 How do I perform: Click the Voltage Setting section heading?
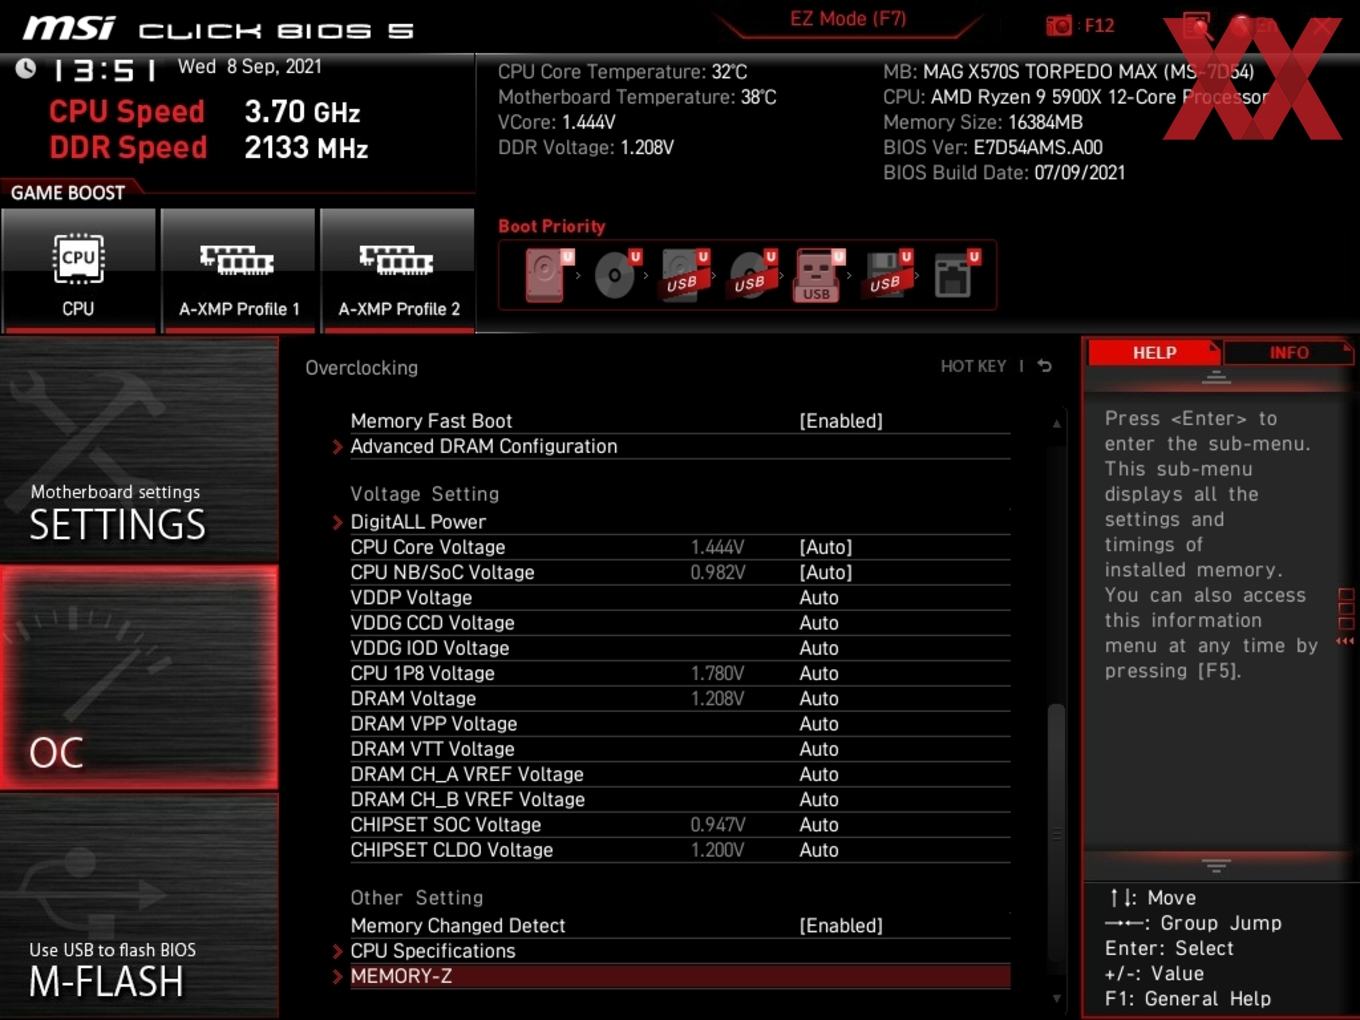[x=424, y=494]
